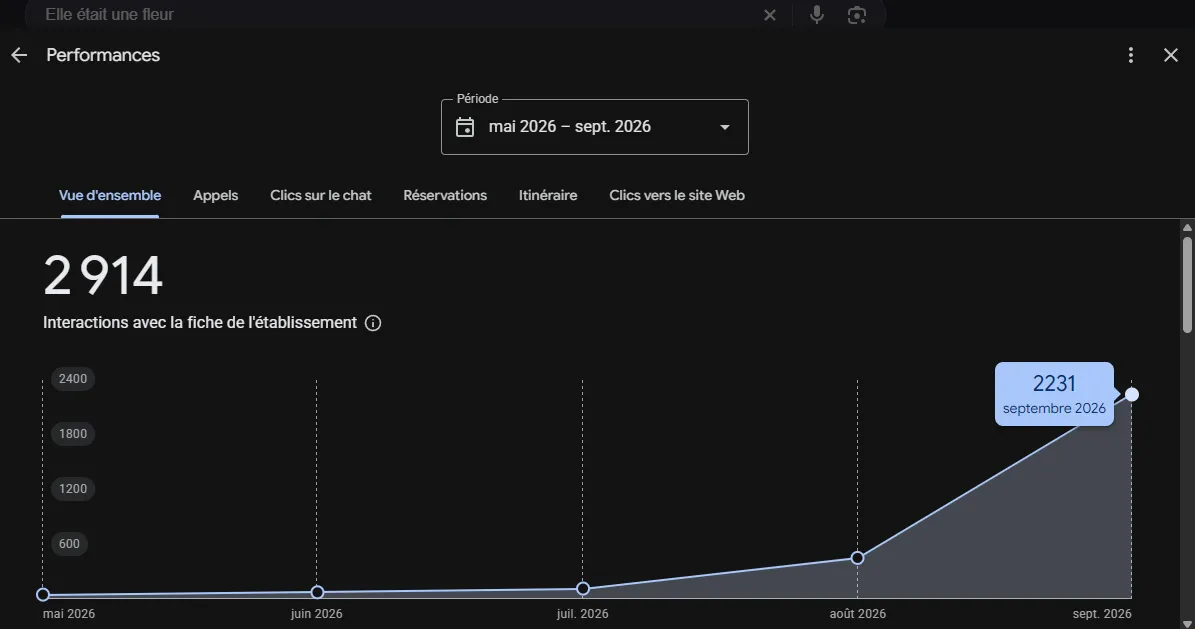Select the mai 2026 data point on chart

pos(43,595)
